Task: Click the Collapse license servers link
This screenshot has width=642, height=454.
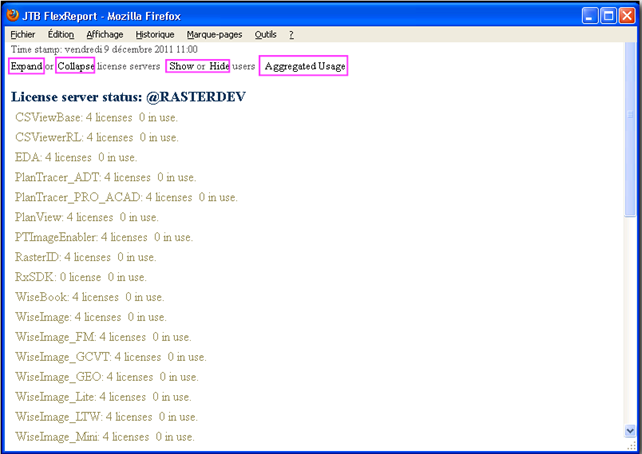Action: pos(75,66)
